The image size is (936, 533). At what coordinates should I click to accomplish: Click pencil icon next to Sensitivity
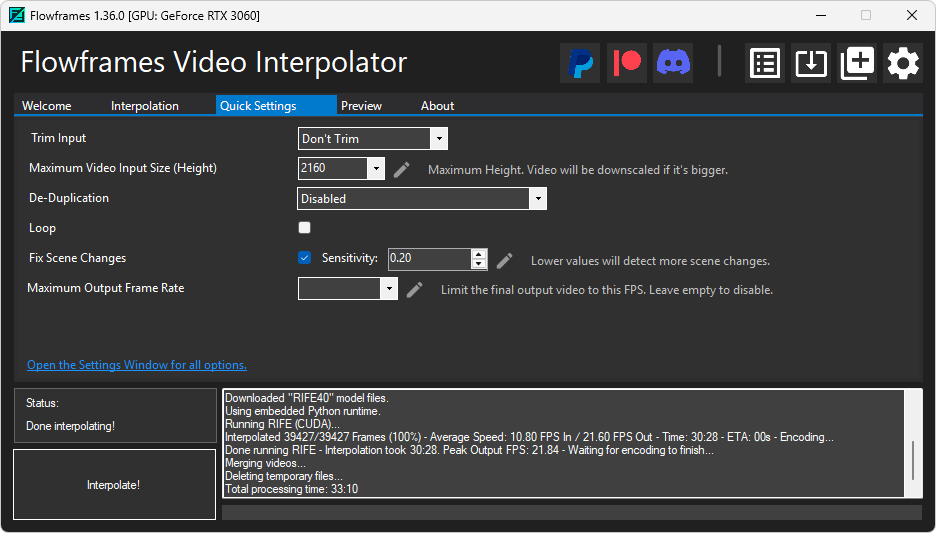point(504,260)
